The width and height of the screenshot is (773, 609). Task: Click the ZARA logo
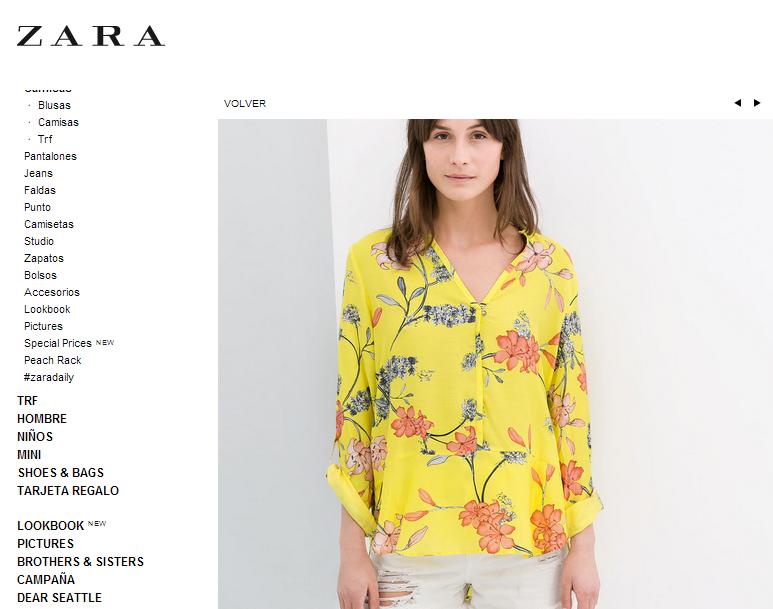[x=91, y=36]
